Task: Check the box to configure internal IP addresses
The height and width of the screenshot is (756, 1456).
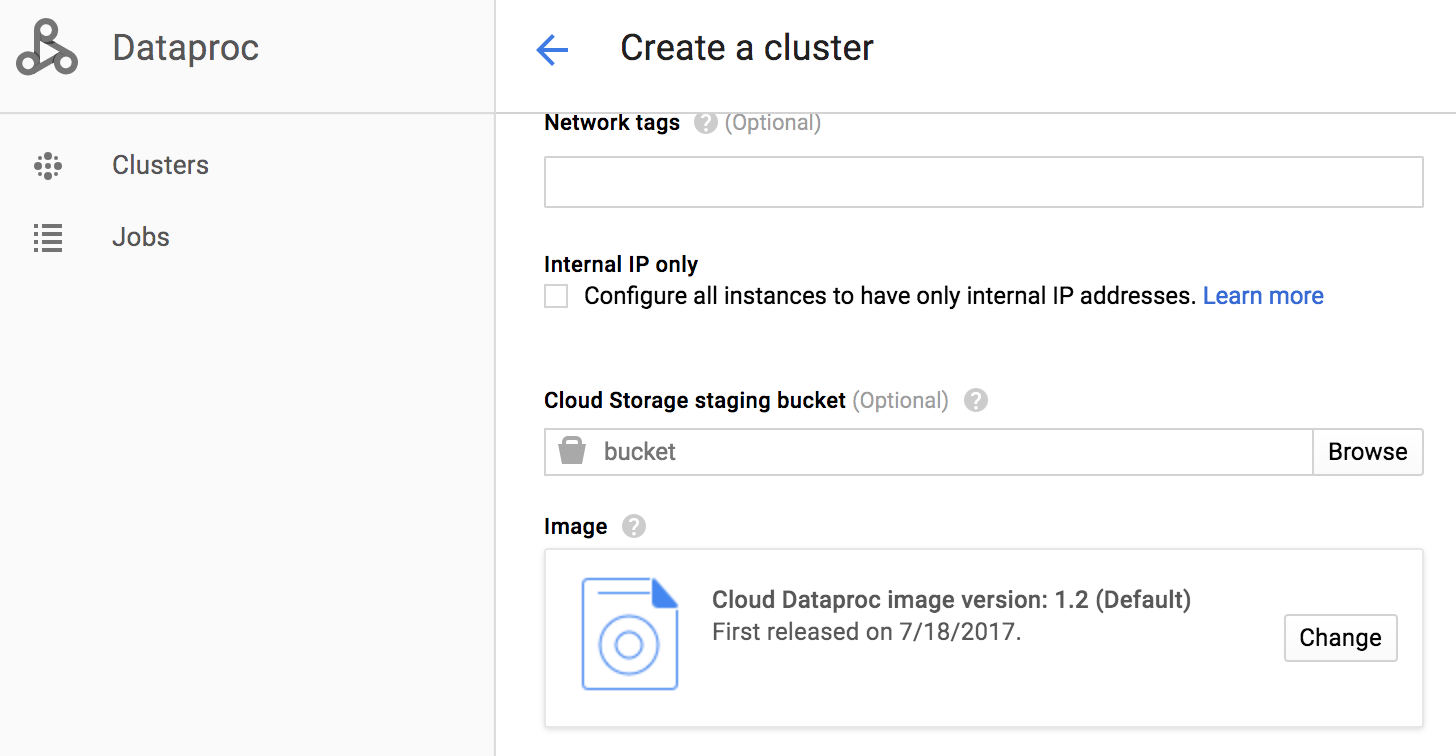Action: click(x=556, y=295)
